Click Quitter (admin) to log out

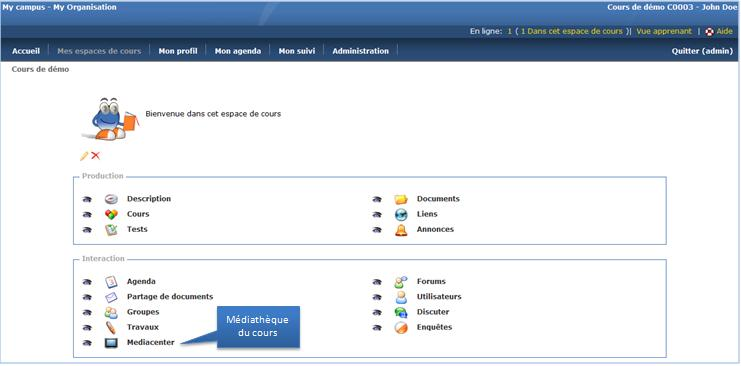(x=702, y=51)
